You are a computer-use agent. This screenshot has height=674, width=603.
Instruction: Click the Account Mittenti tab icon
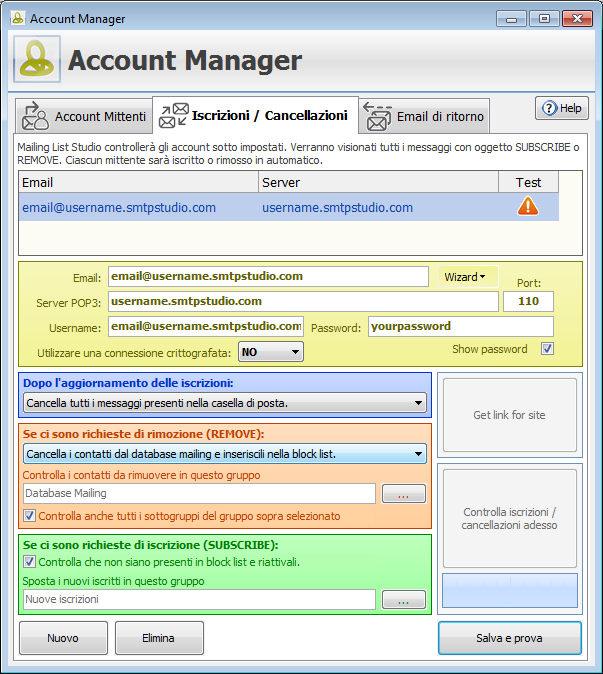point(35,116)
